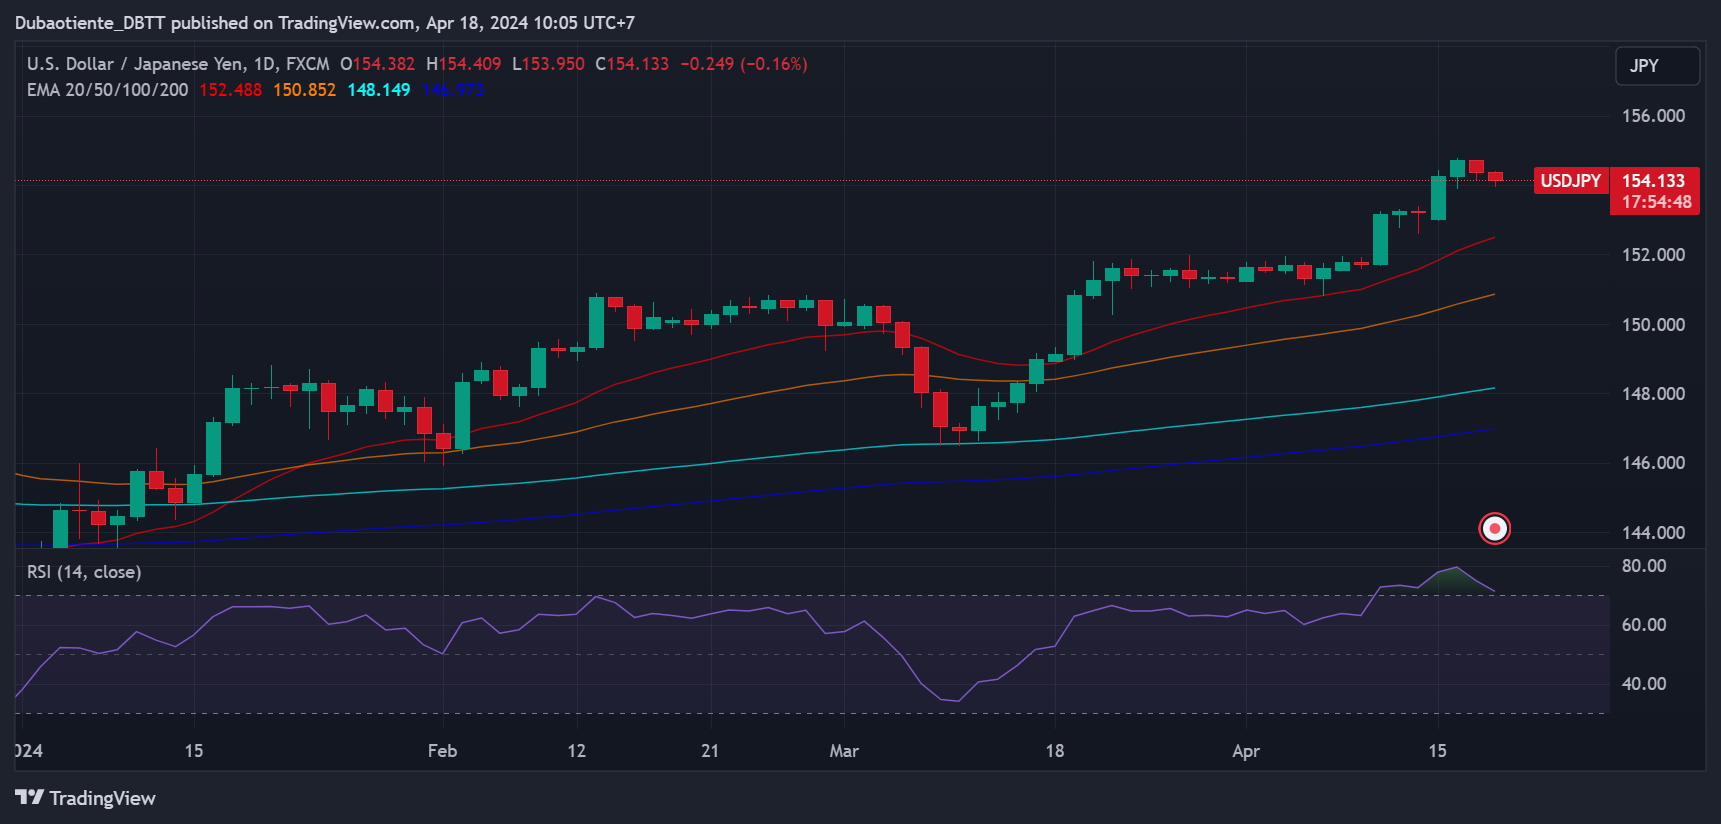Click the 144.000 price axis label
The width and height of the screenshot is (1721, 824).
click(1653, 533)
